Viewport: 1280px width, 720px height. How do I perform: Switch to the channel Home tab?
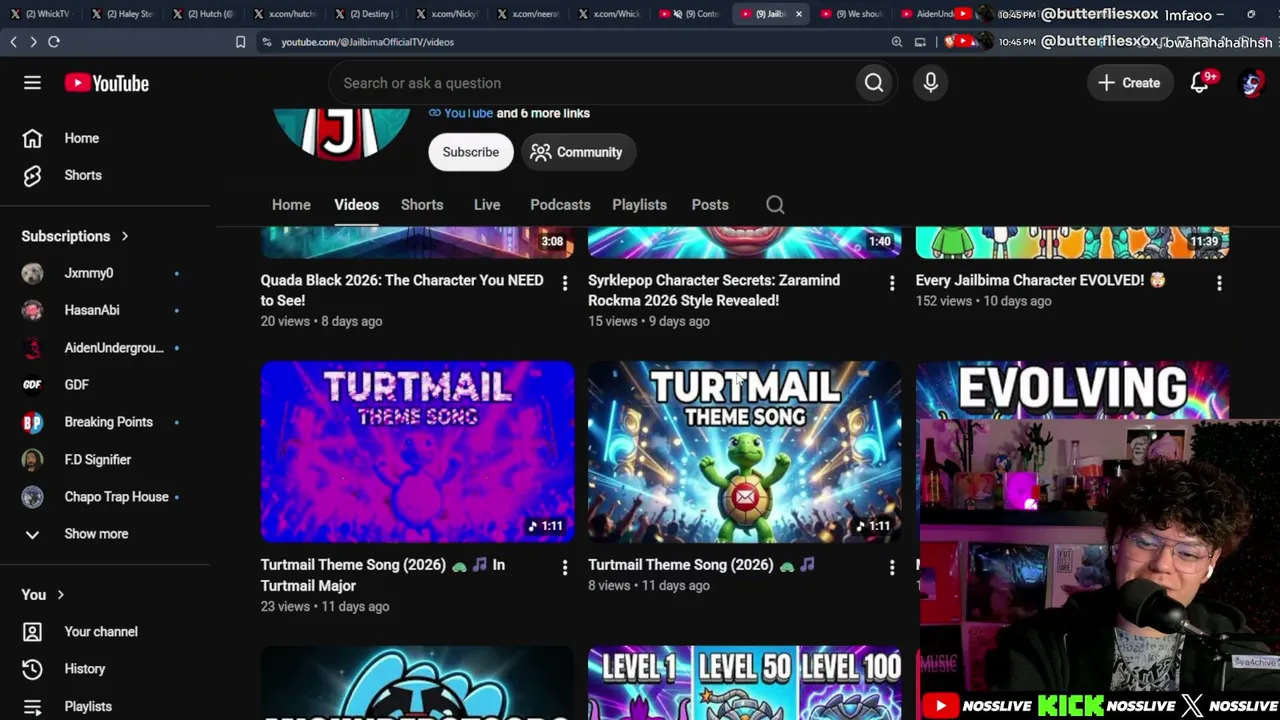[x=291, y=205]
